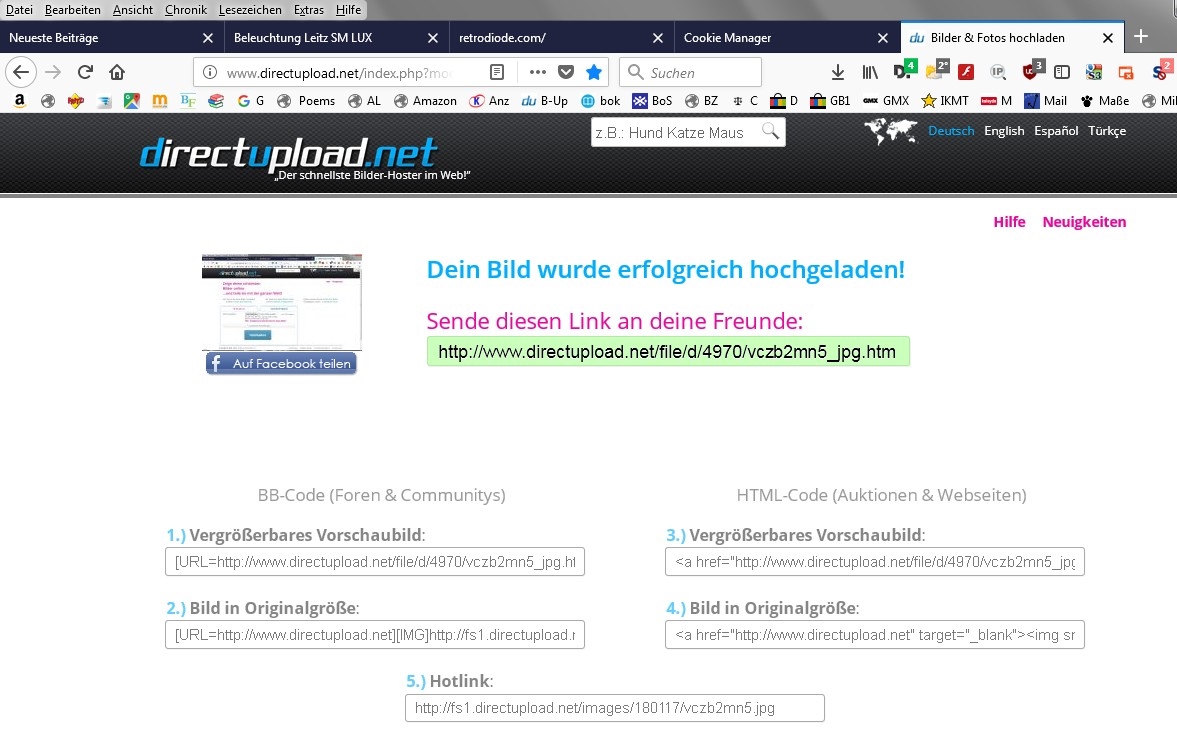This screenshot has width=1177, height=737.
Task: Click the blue bookmark star icon
Action: click(x=594, y=72)
